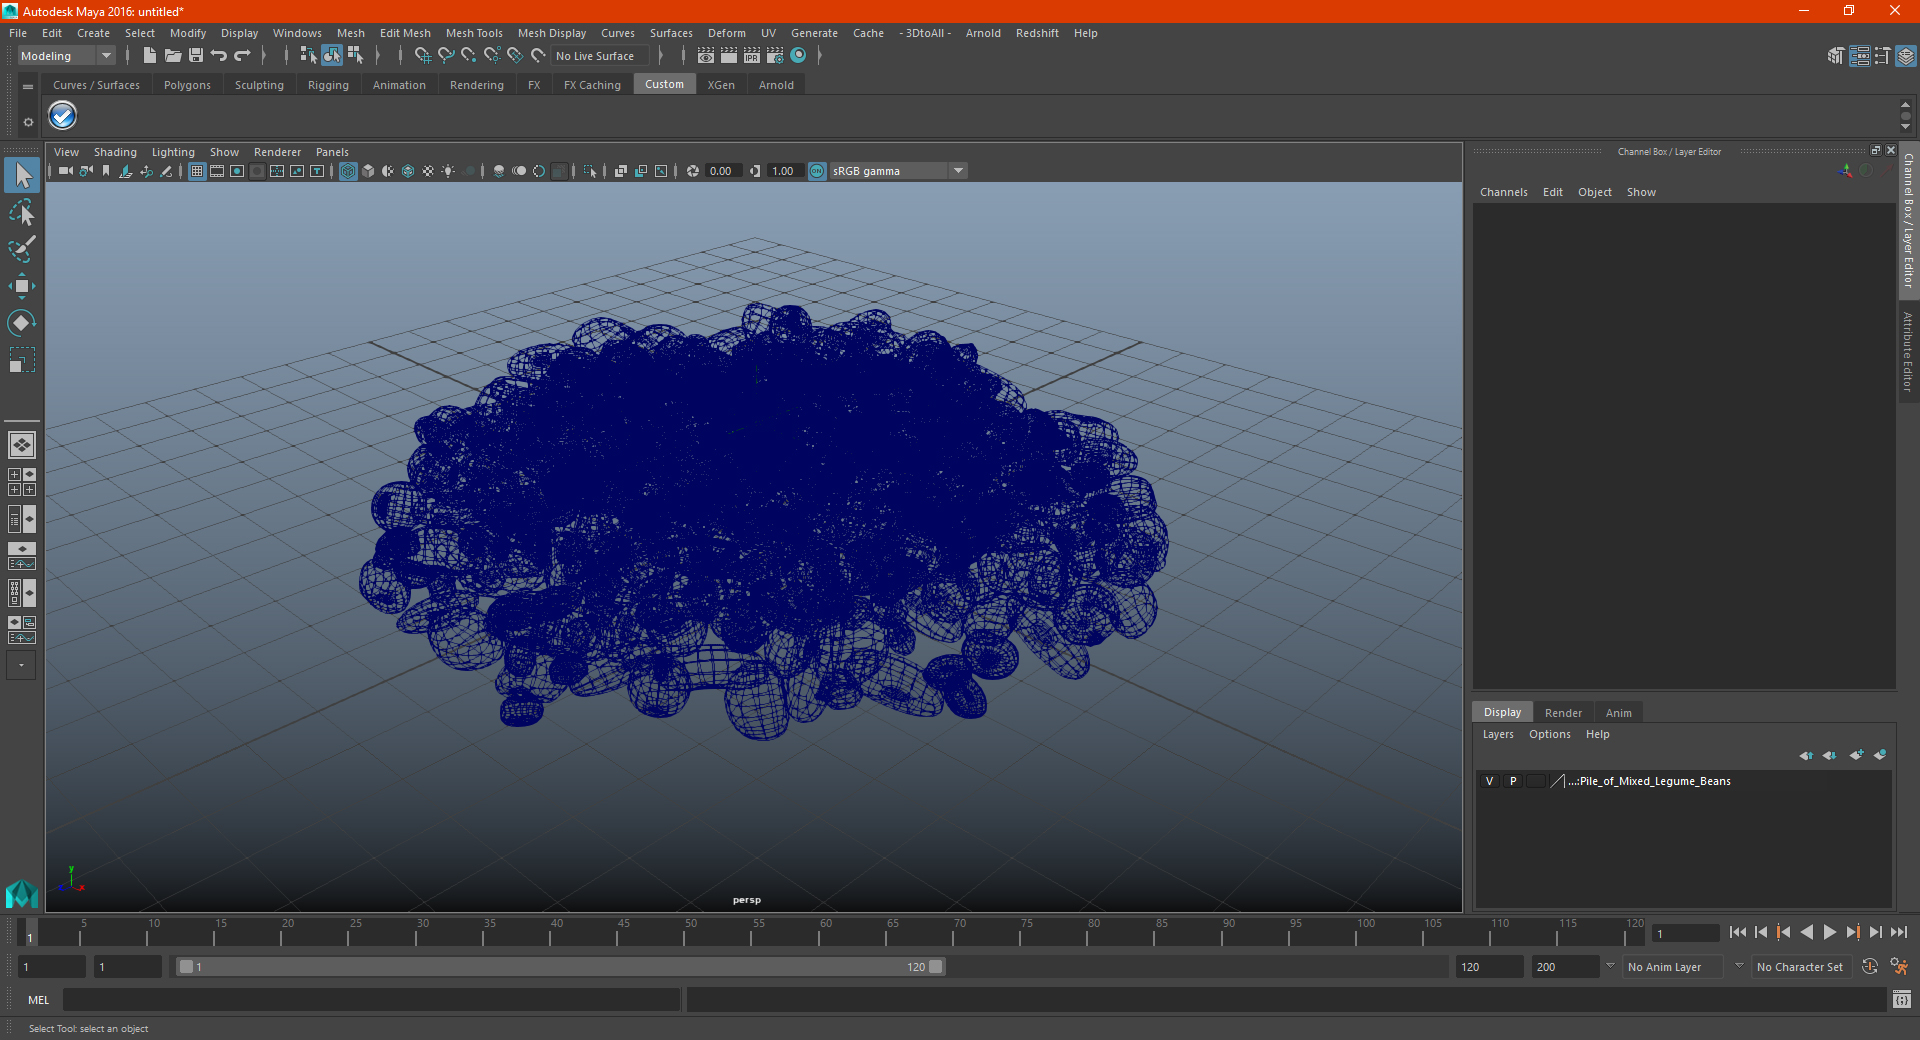Save the scene with the disk icon

(196, 56)
